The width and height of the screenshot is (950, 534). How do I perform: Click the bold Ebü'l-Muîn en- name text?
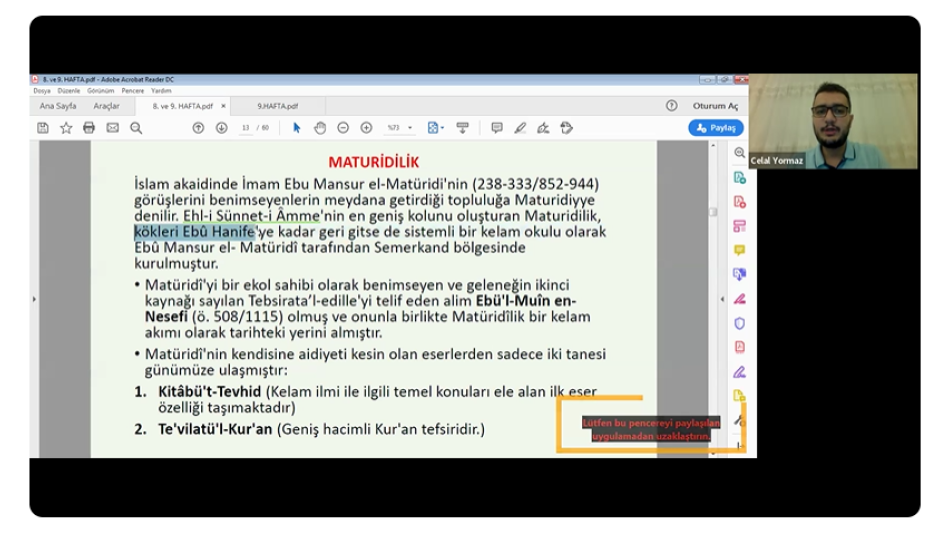pyautogui.click(x=526, y=301)
